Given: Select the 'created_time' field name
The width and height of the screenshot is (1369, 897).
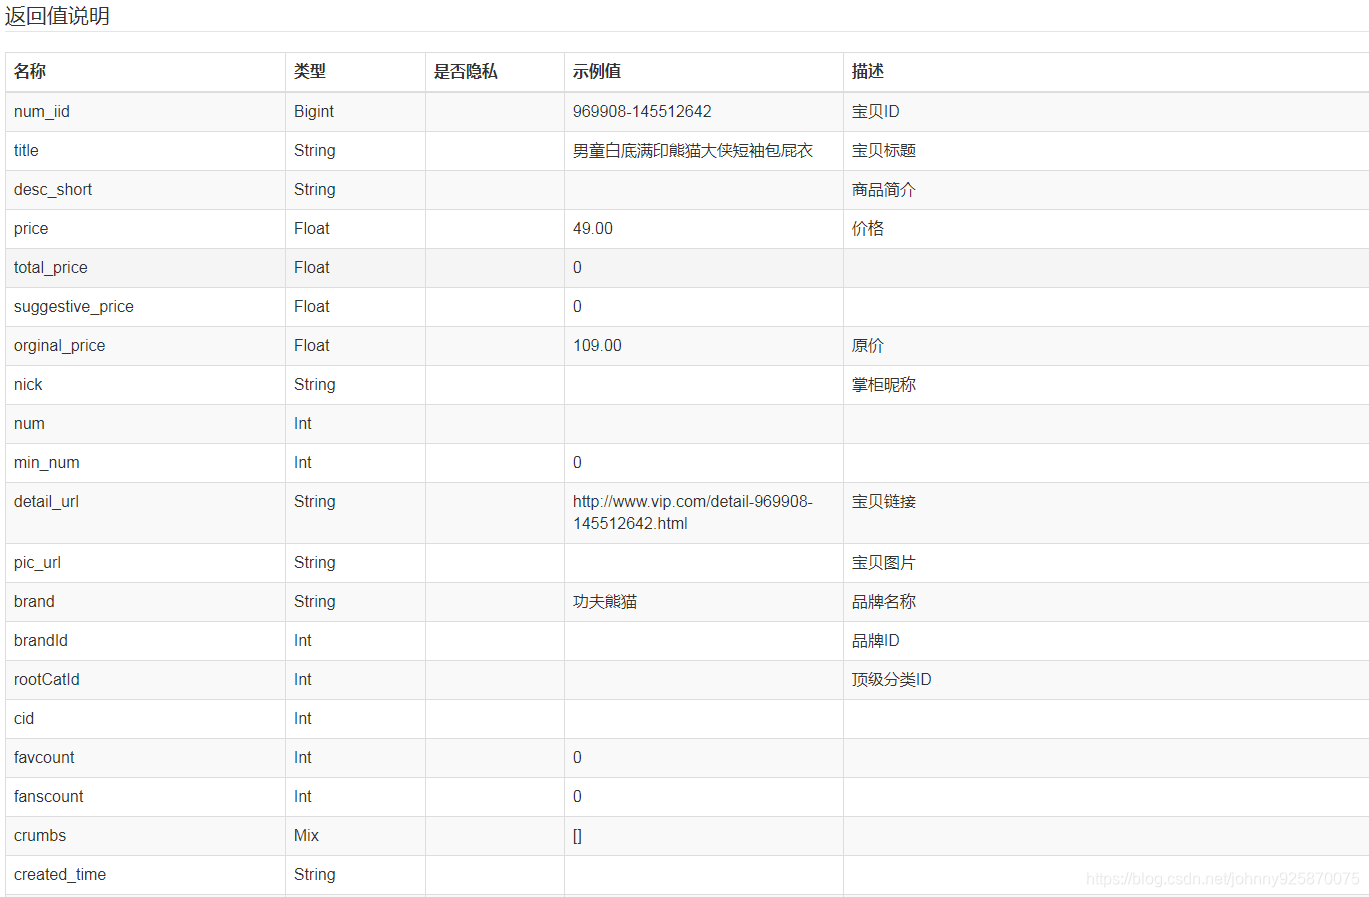Looking at the screenshot, I should pos(60,874).
